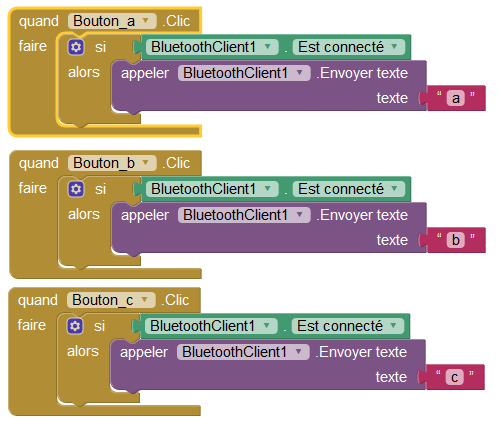Open mutator gear on Bouton_b if block

coord(76,189)
